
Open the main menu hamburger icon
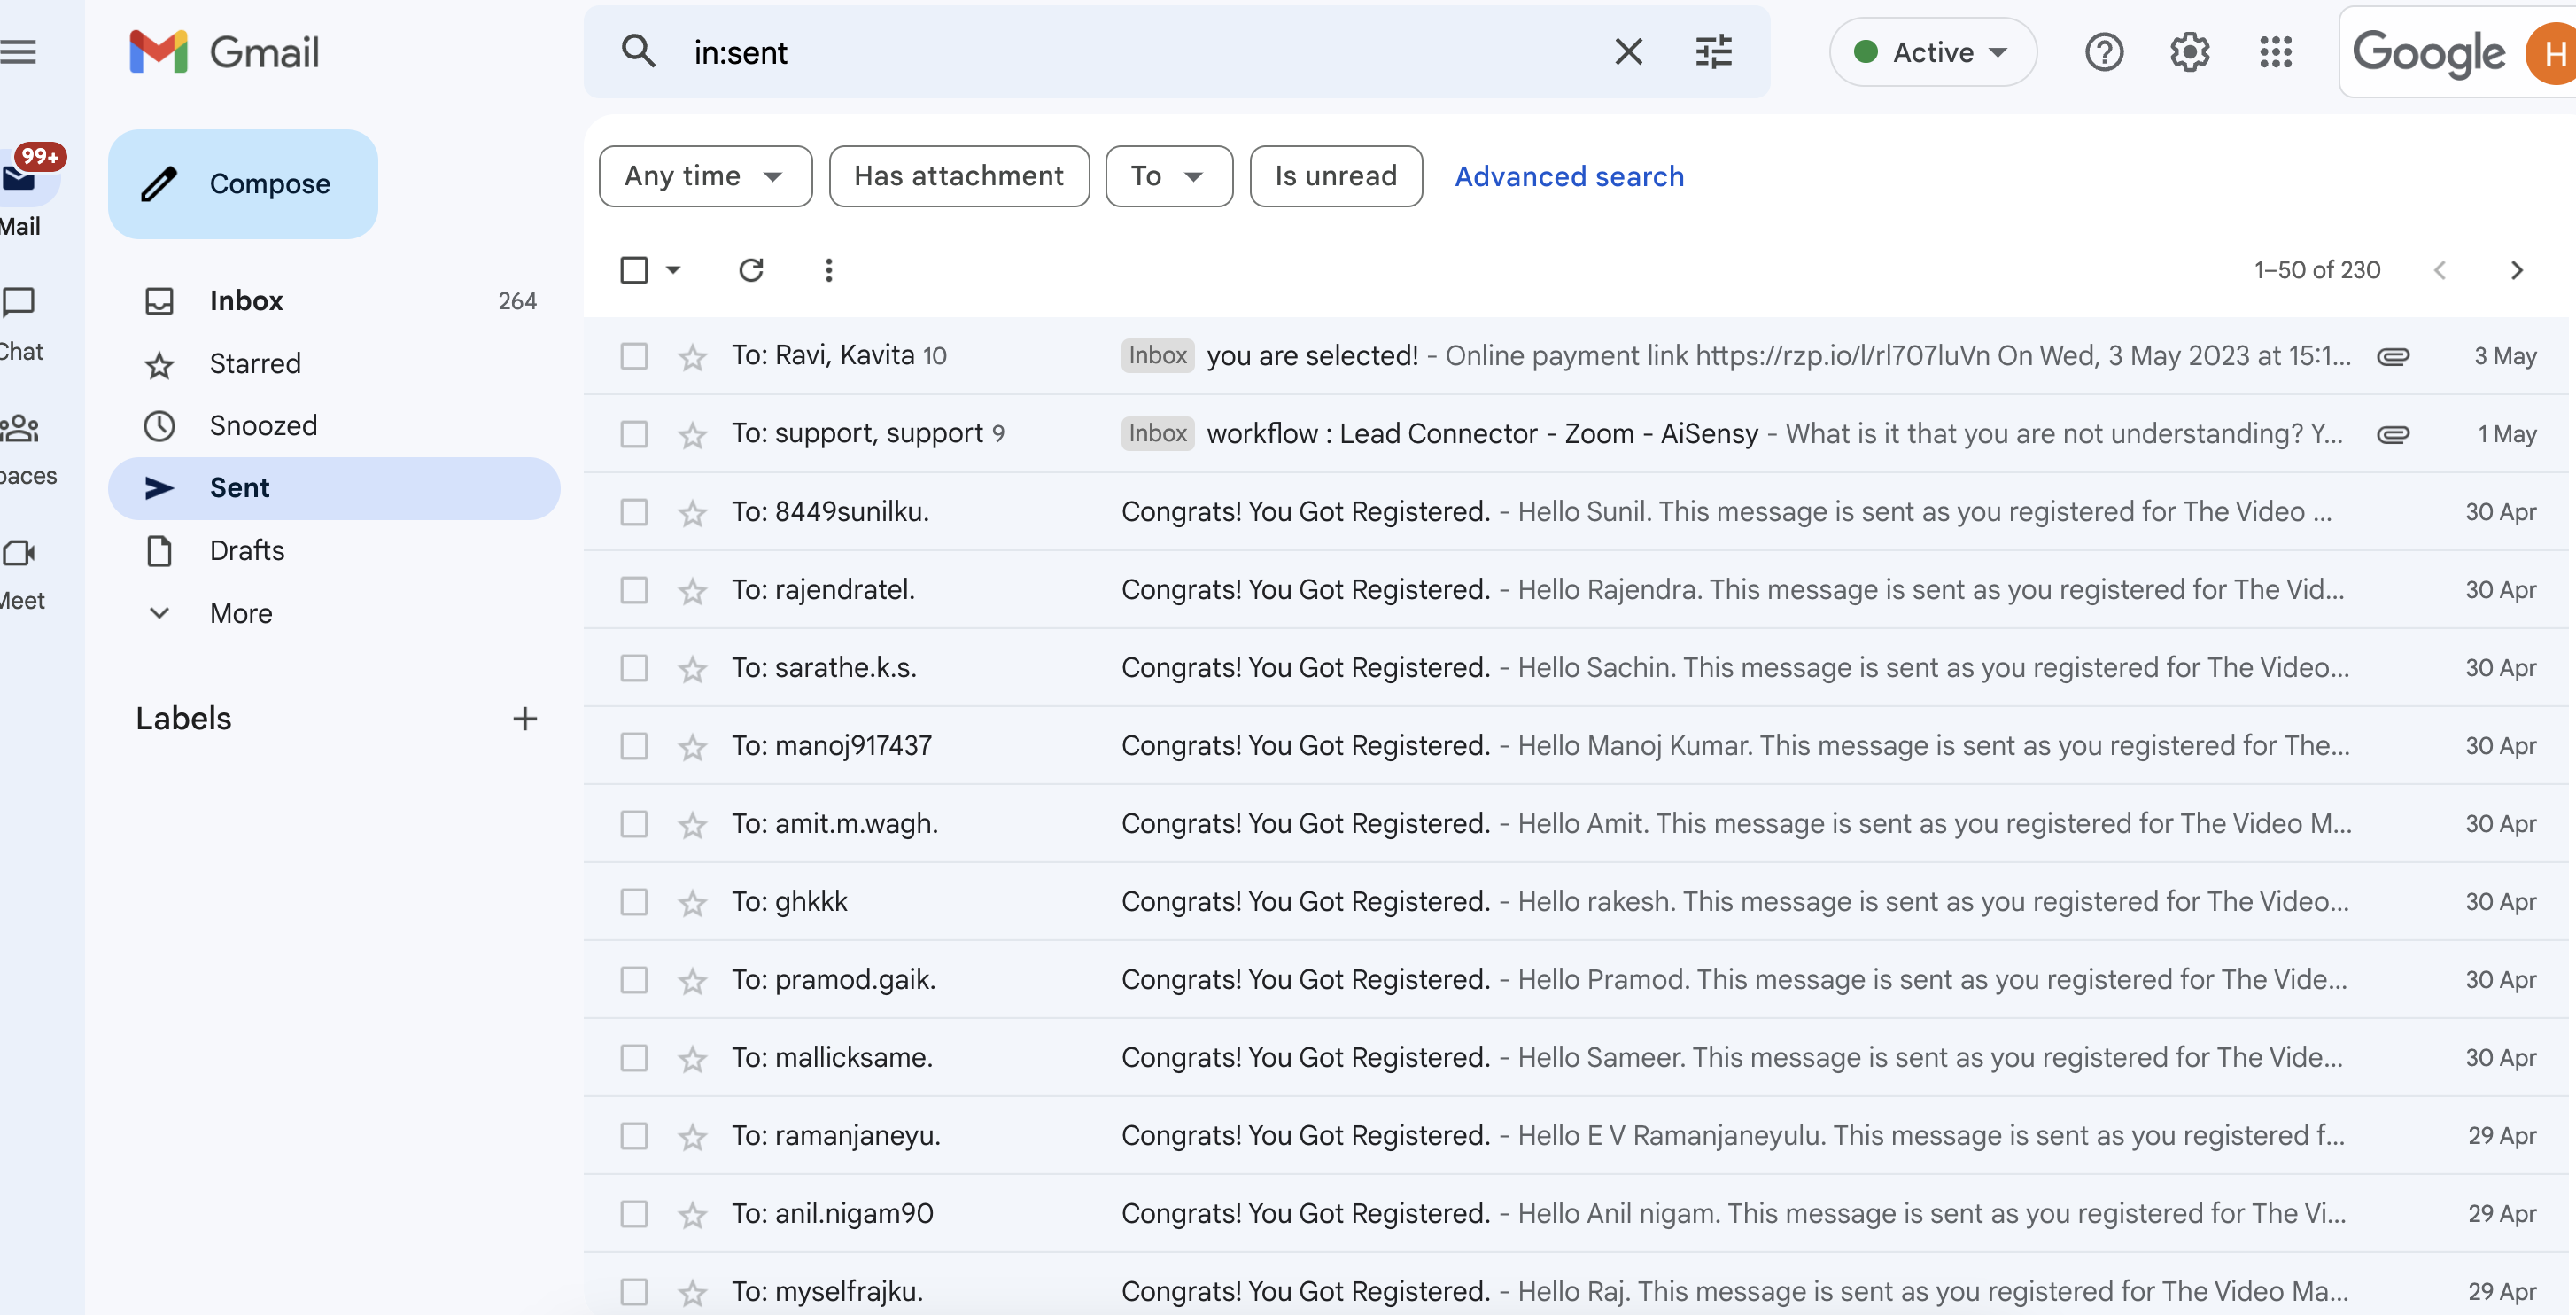(x=18, y=52)
